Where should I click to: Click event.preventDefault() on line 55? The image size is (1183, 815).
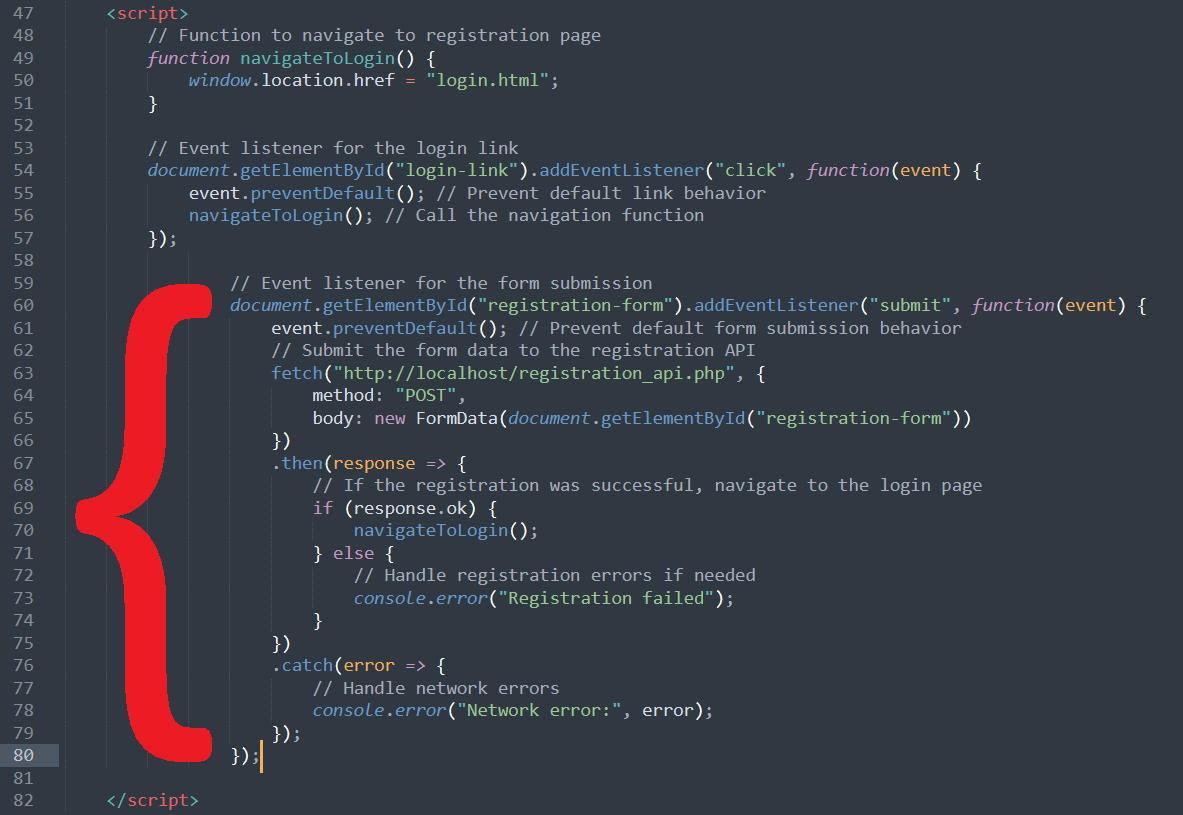click(x=306, y=193)
